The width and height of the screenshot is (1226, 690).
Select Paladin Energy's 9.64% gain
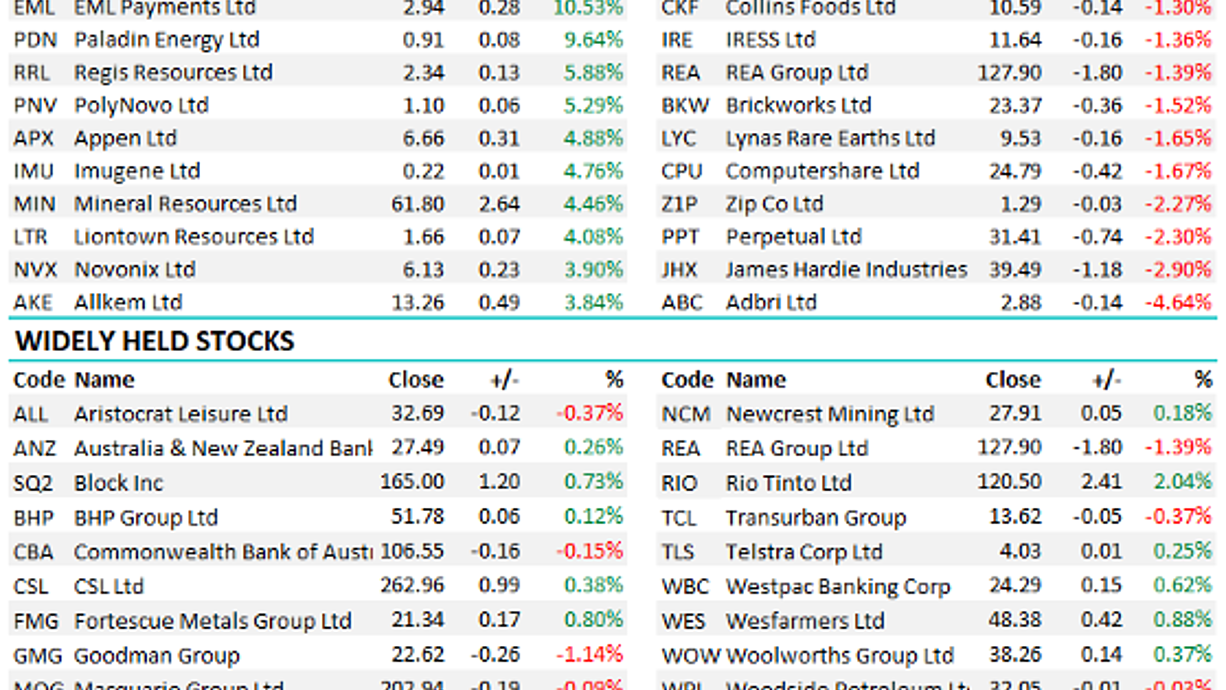coord(593,40)
